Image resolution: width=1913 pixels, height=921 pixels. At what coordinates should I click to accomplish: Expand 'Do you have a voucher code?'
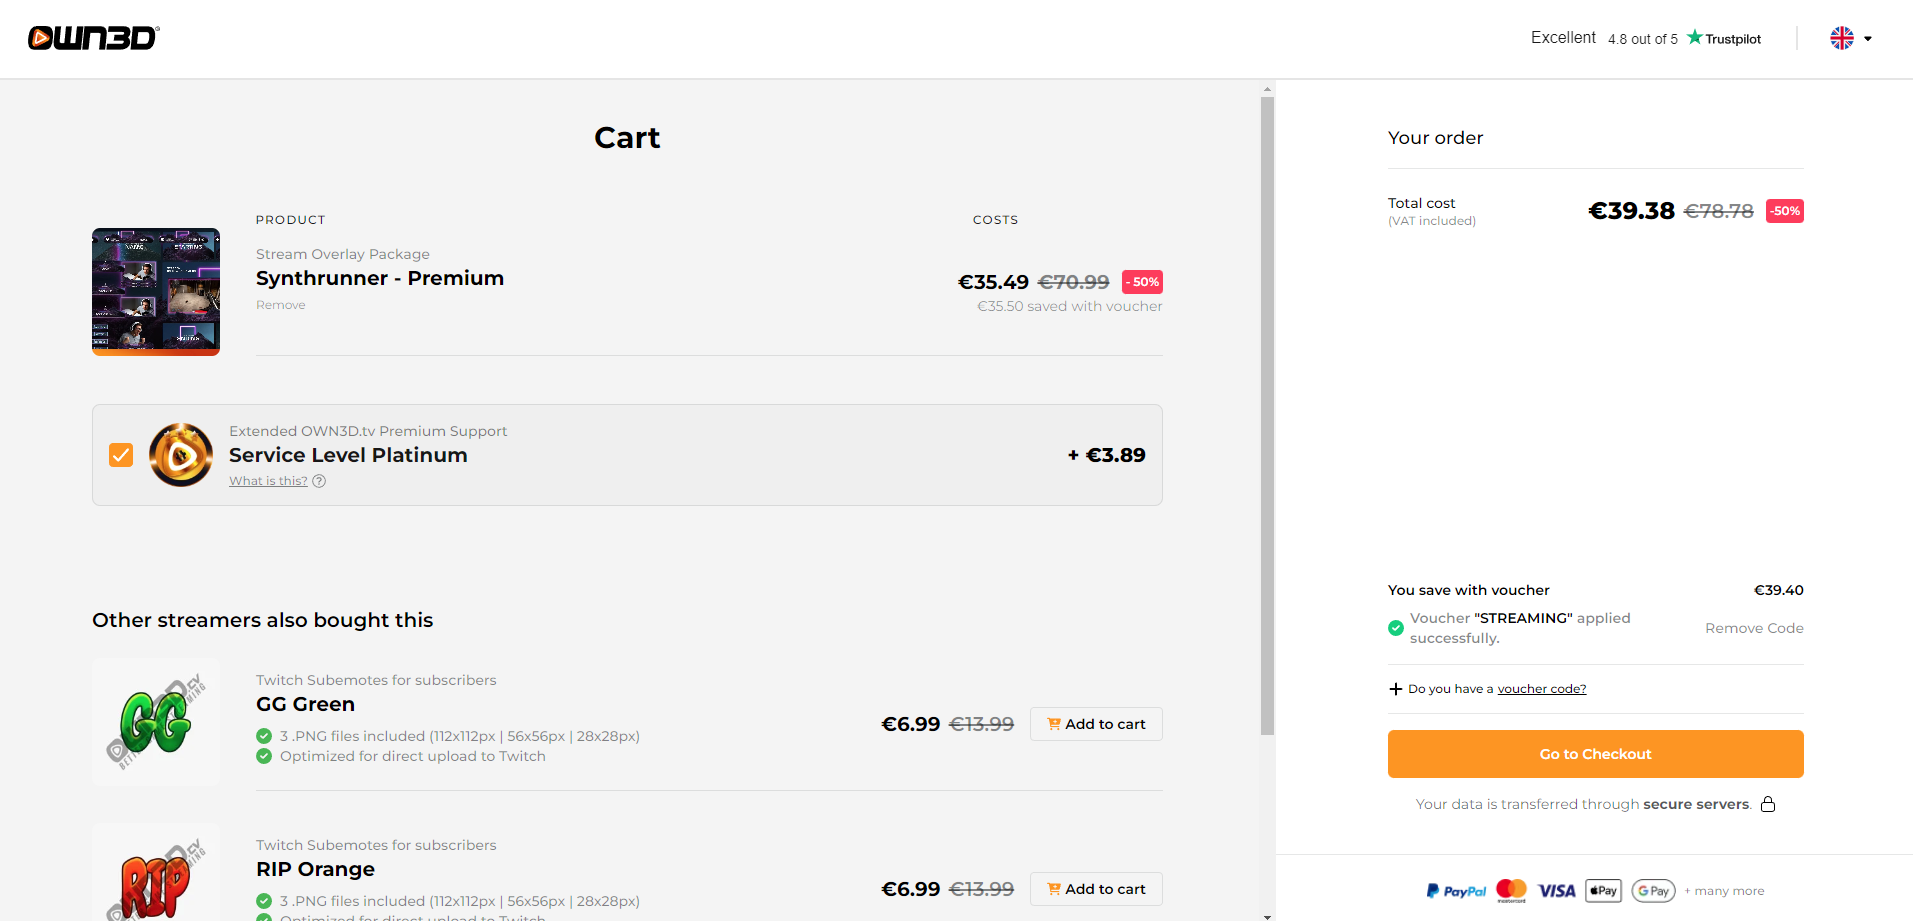coord(1541,688)
